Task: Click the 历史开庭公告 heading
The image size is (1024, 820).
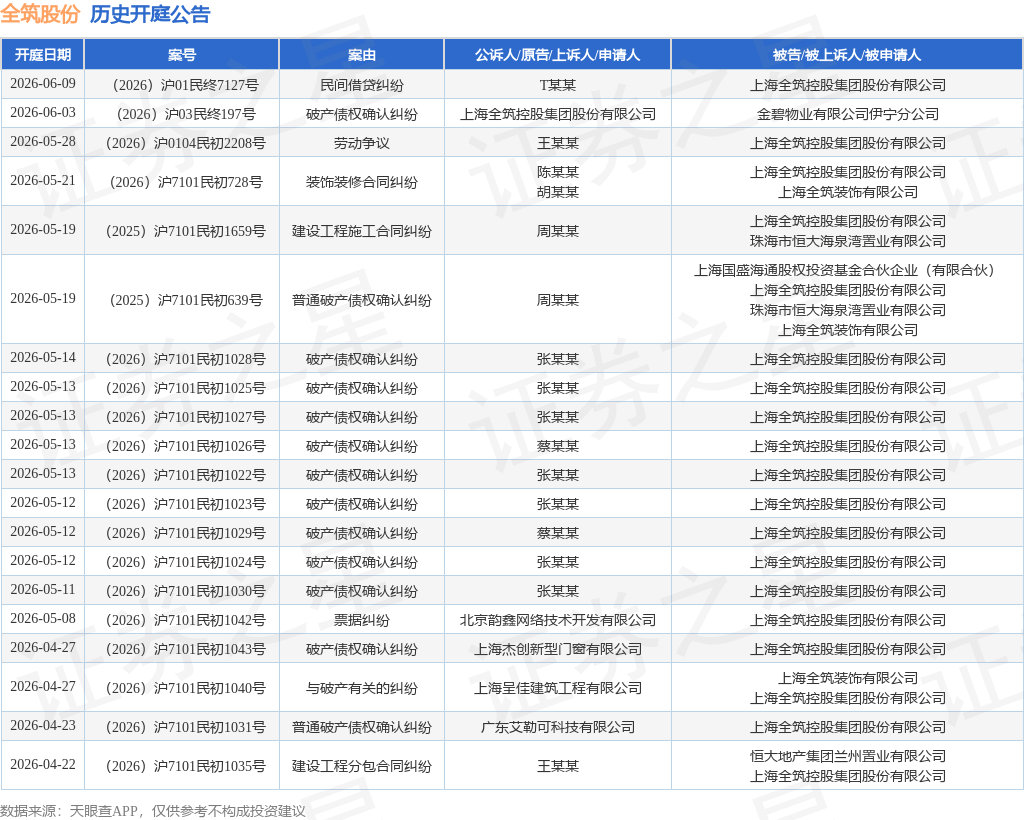Action: click(150, 14)
